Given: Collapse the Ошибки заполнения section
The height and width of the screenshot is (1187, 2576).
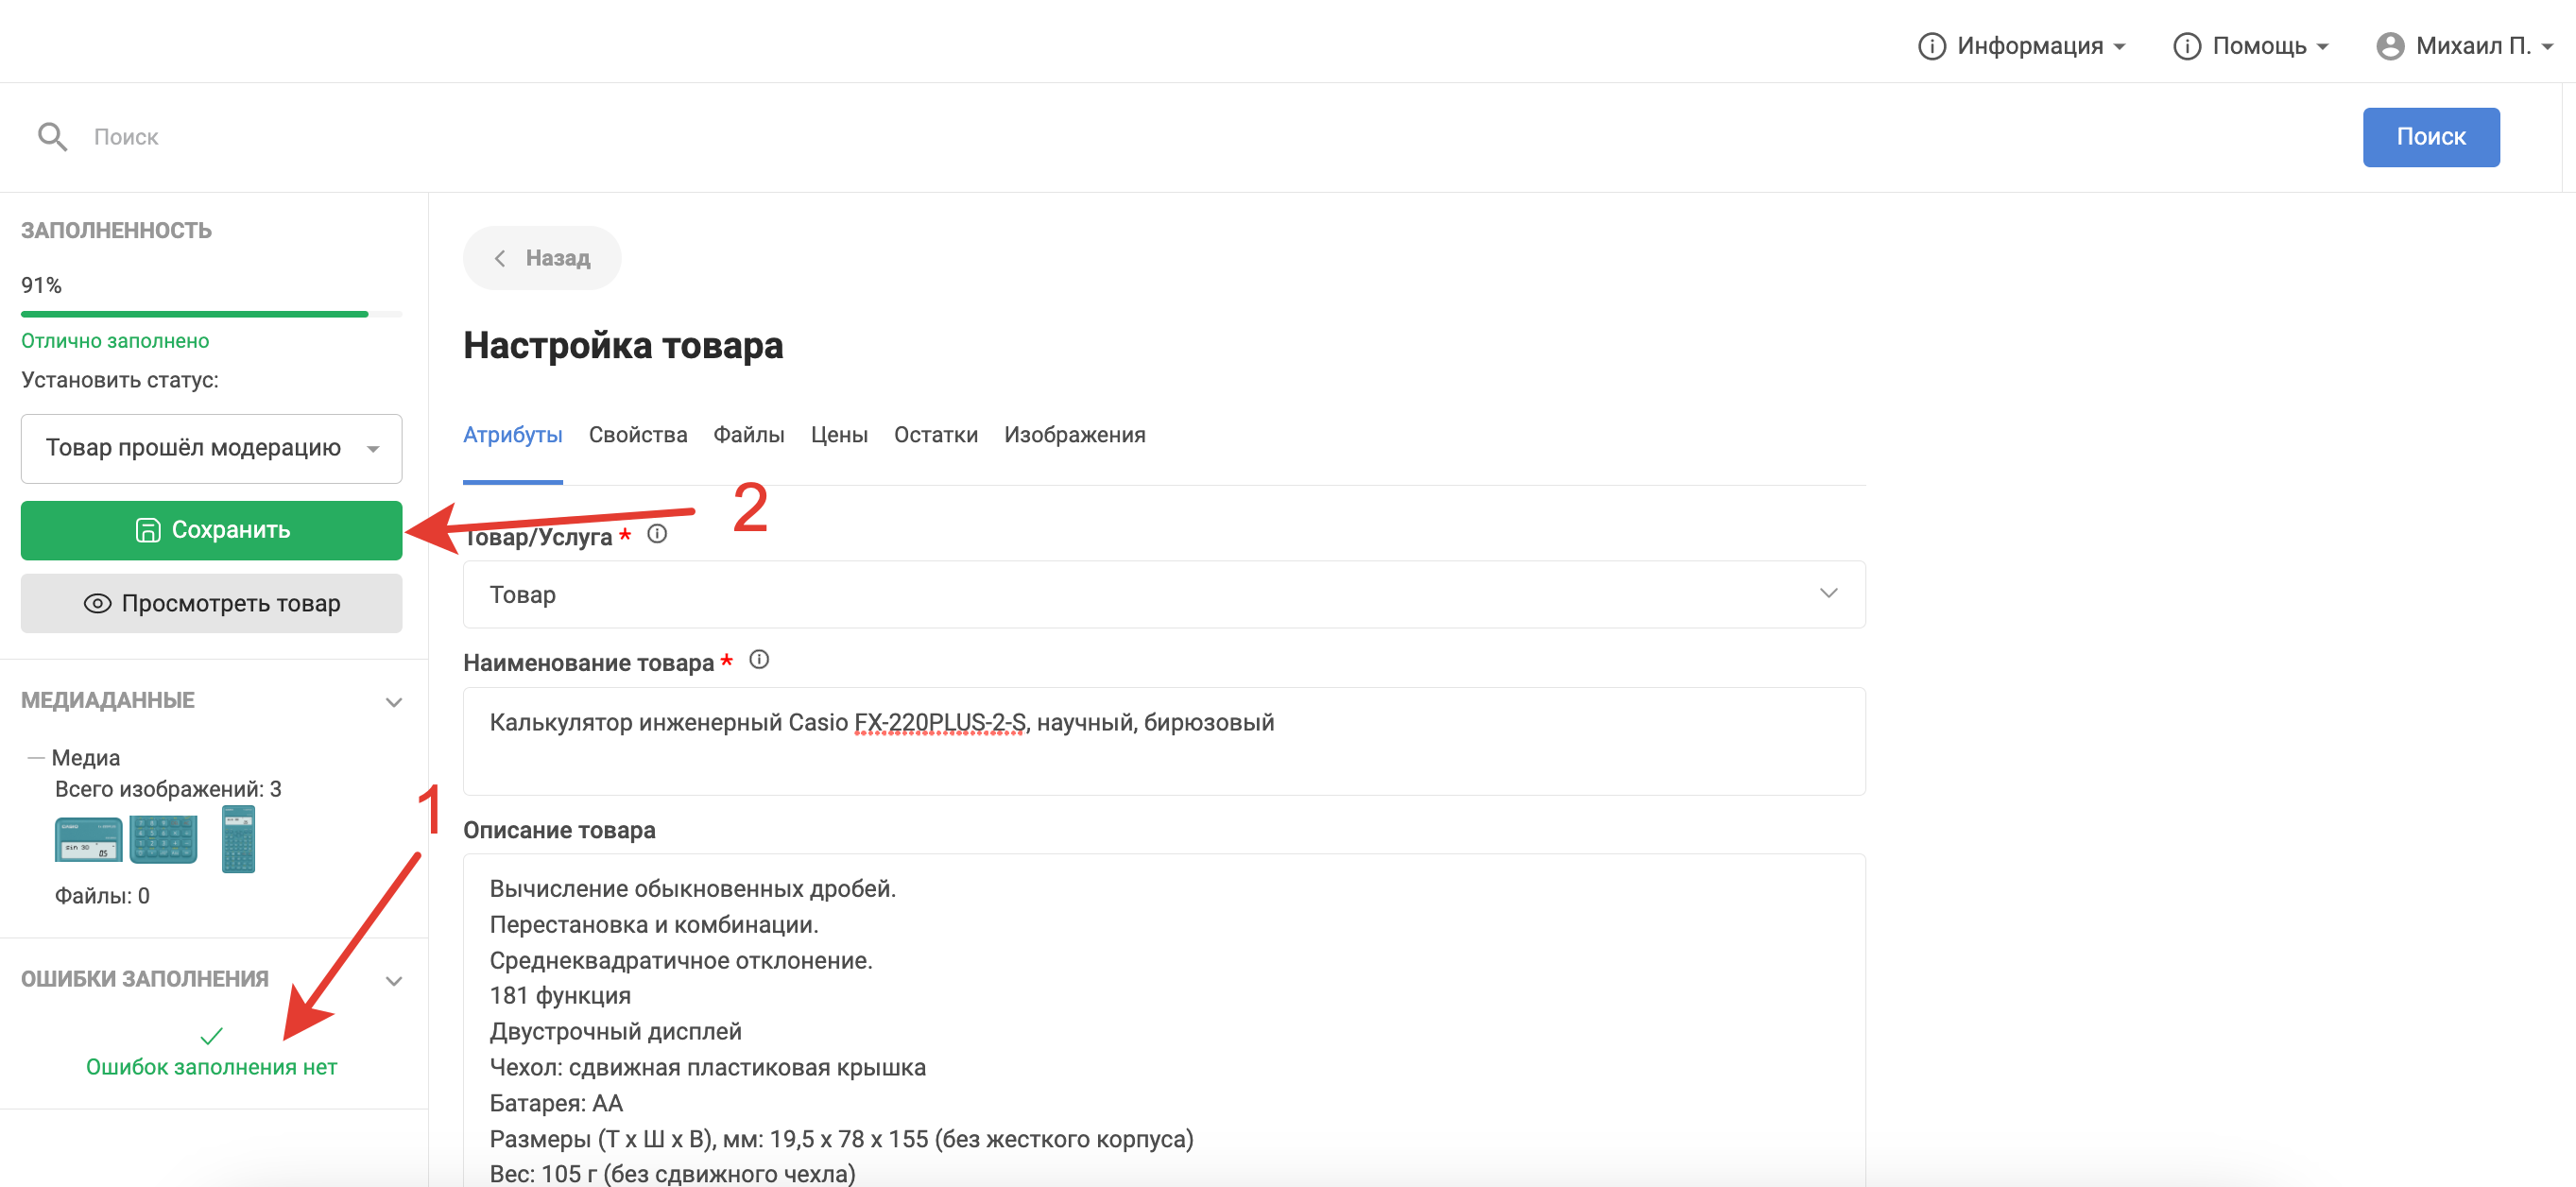Looking at the screenshot, I should point(394,981).
